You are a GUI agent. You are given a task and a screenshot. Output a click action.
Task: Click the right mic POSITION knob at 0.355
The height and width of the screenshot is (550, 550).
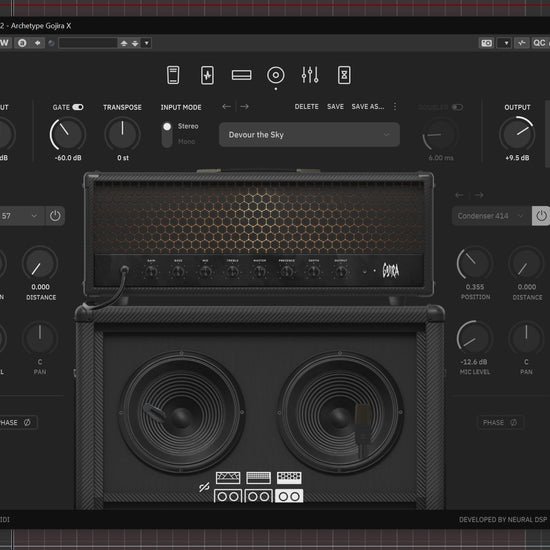pyautogui.click(x=475, y=263)
